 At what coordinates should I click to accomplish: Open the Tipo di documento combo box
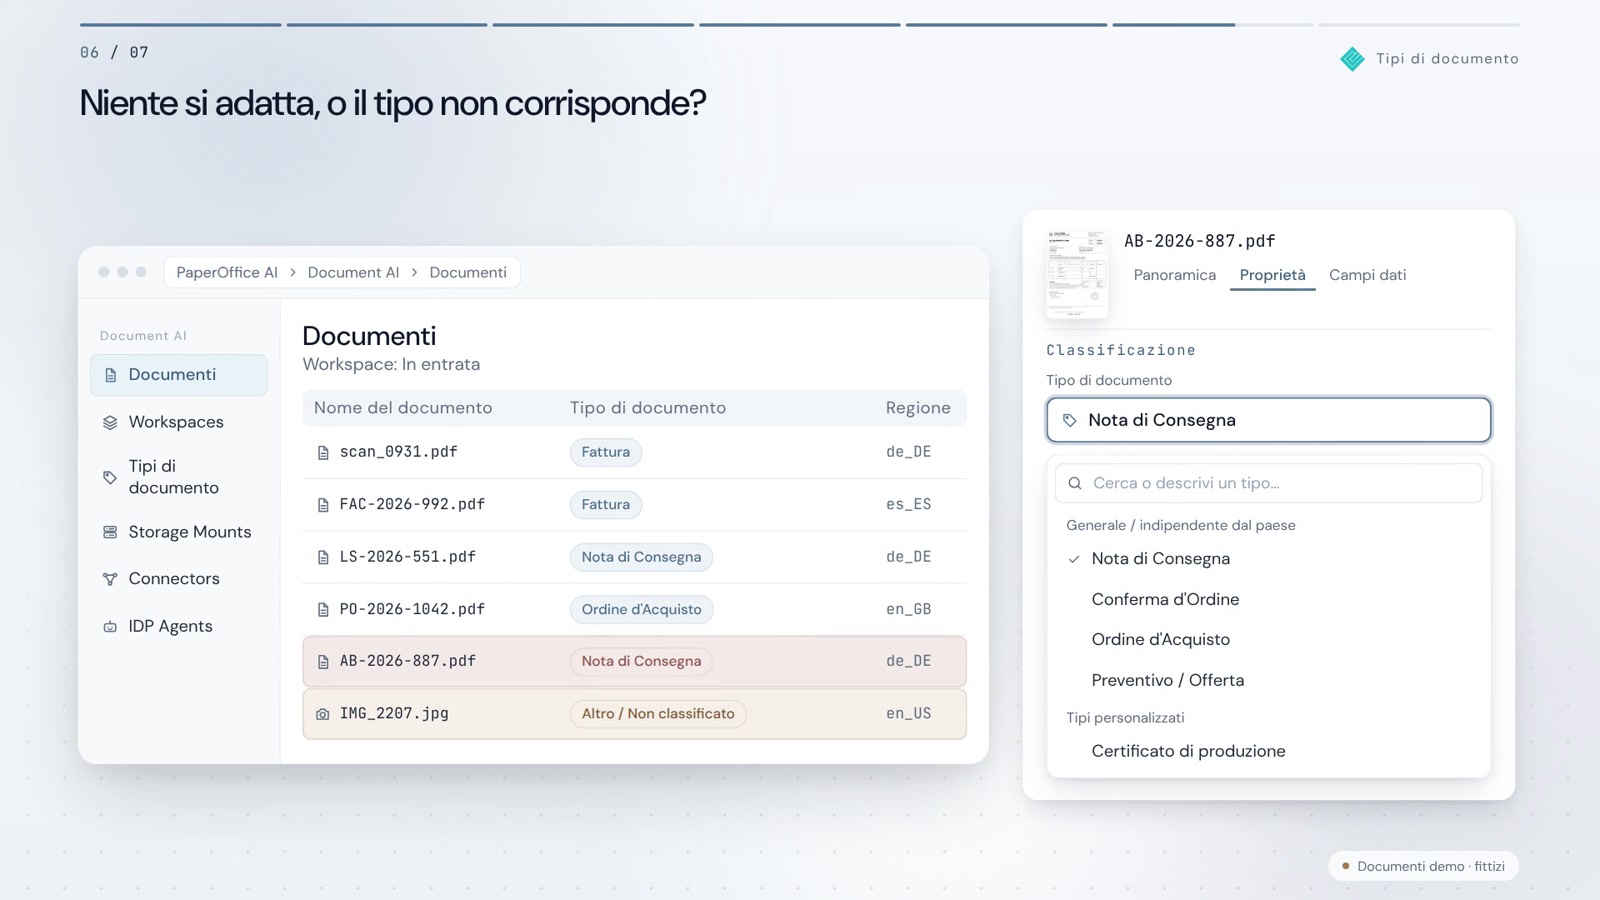tap(1268, 420)
